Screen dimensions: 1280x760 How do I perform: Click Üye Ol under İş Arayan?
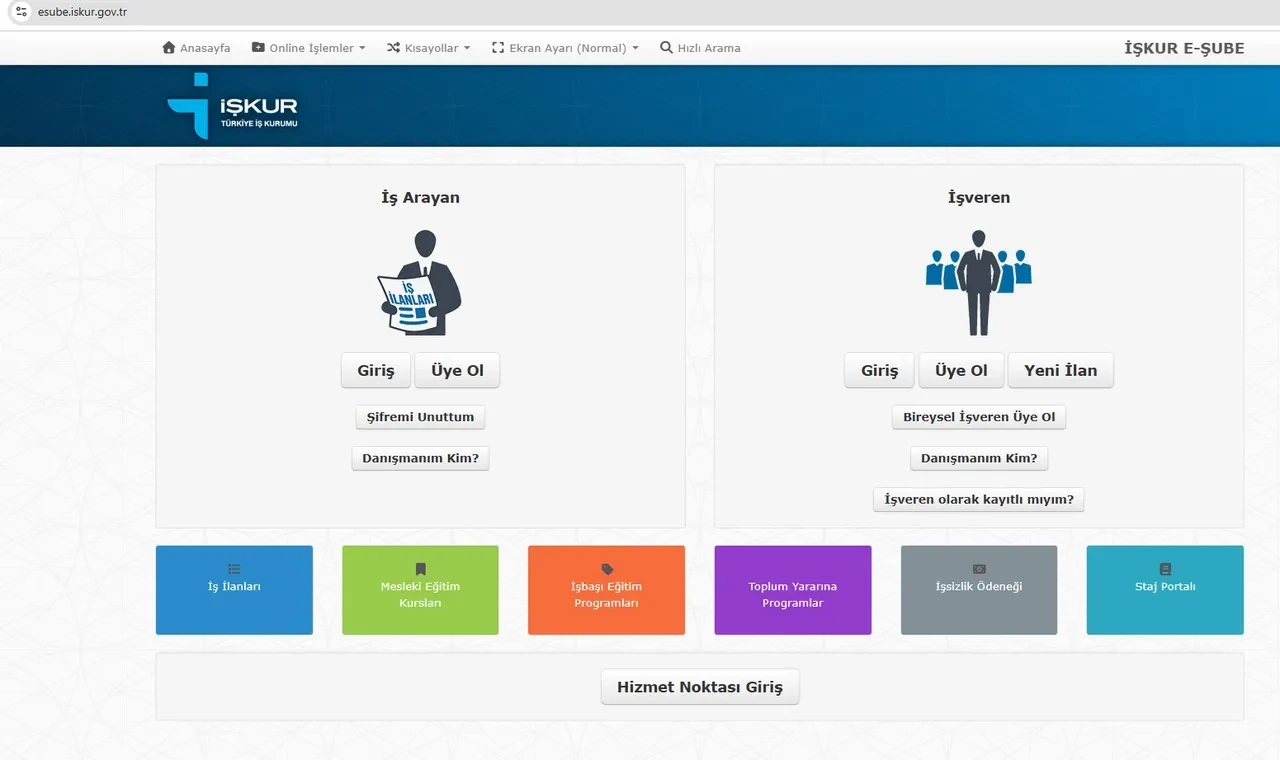click(x=457, y=370)
